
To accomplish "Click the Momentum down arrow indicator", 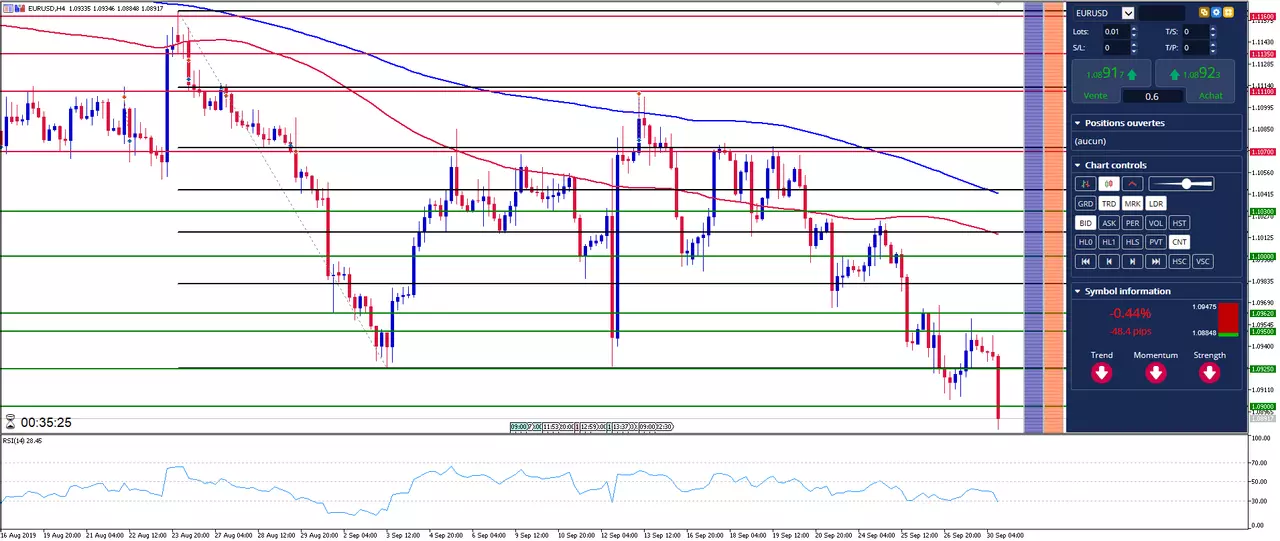I will 1155,373.
